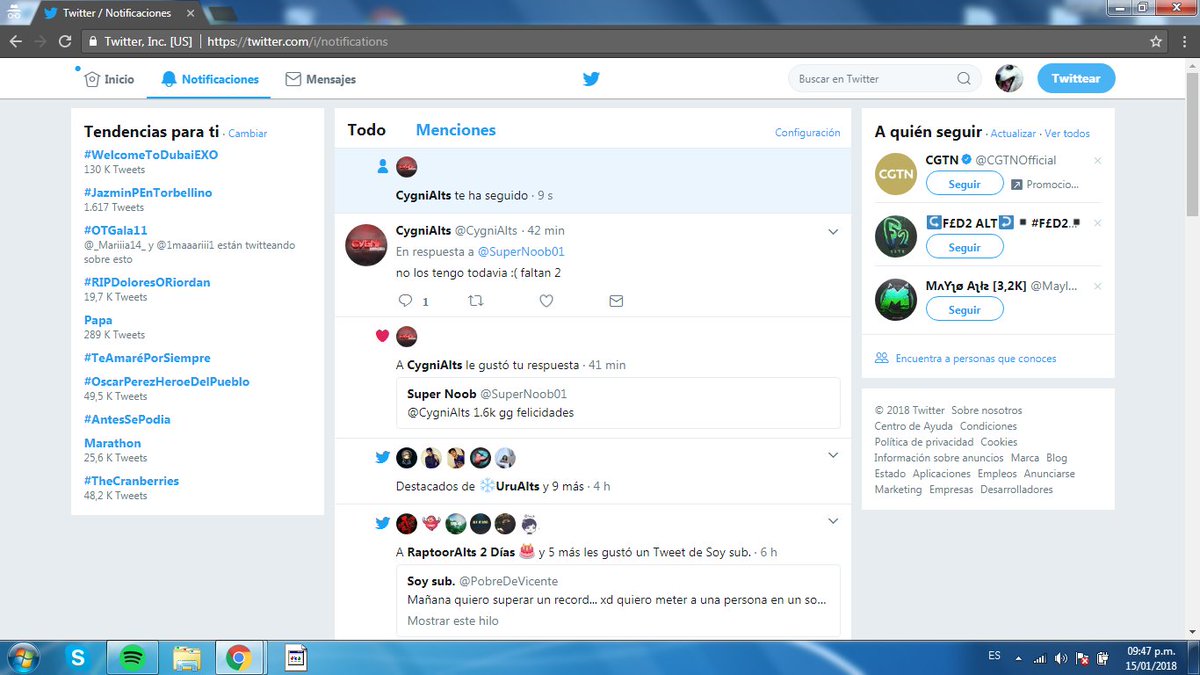Dismiss the CGTN follow suggestion
Viewport: 1200px width, 675px height.
1097,160
